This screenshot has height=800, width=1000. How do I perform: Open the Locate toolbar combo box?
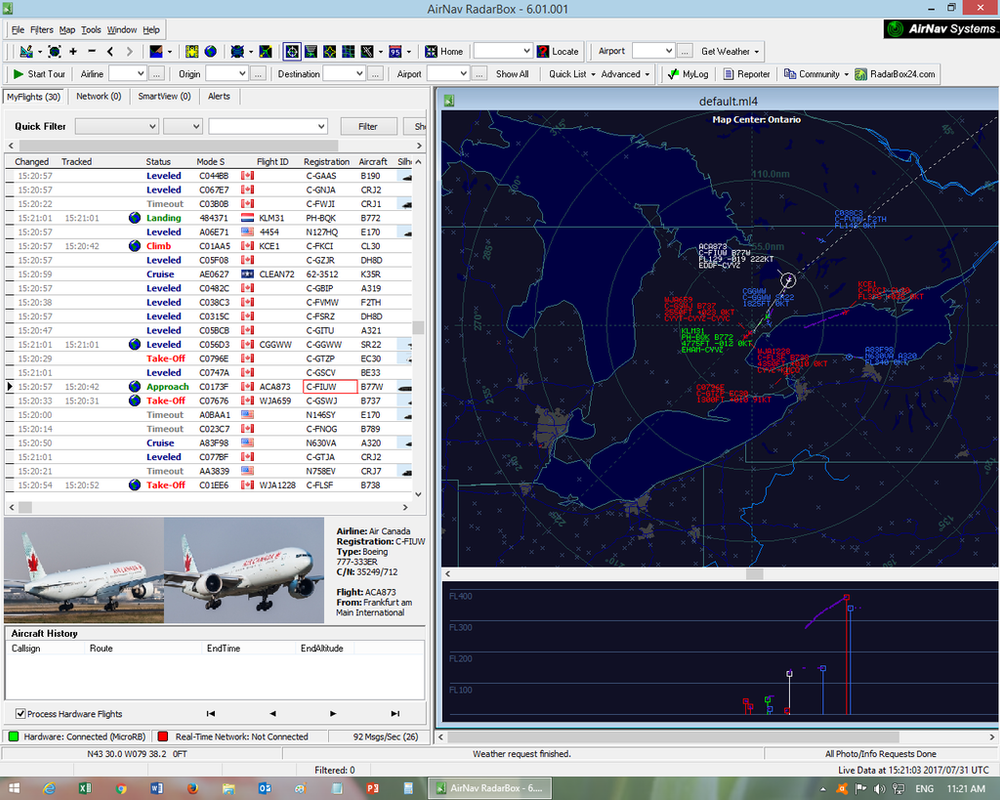click(503, 51)
